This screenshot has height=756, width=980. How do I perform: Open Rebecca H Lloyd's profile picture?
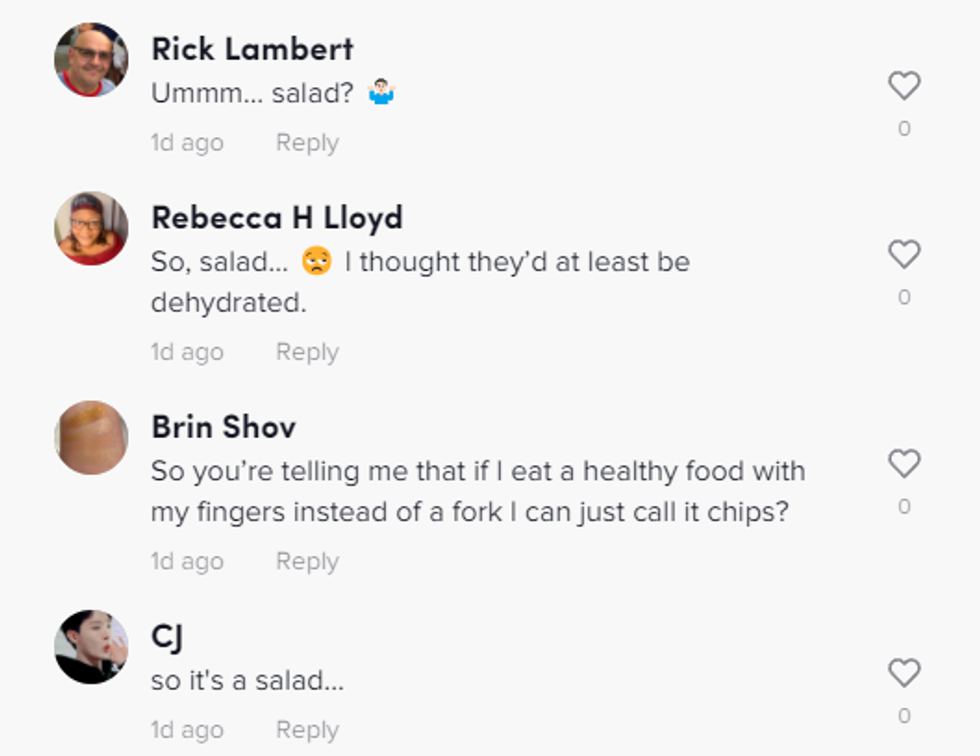click(91, 228)
